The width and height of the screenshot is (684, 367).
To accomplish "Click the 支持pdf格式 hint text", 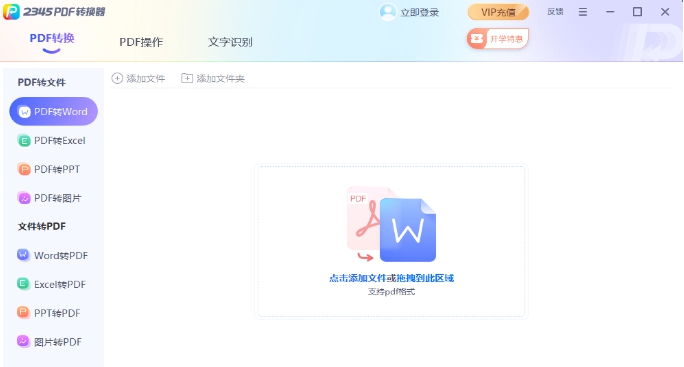I will point(391,292).
